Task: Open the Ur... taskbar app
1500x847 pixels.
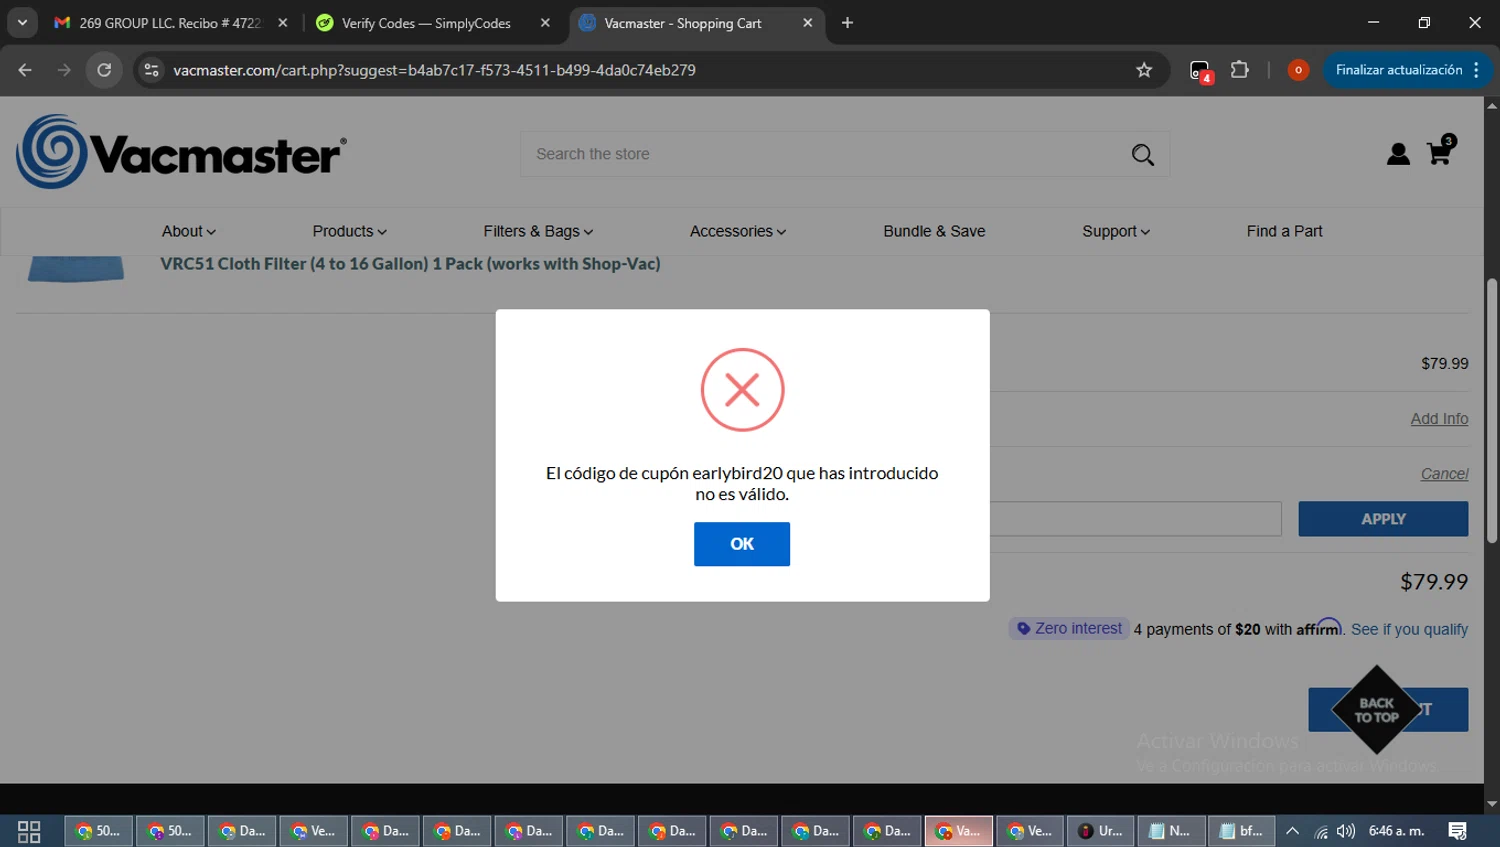Action: tap(1100, 831)
